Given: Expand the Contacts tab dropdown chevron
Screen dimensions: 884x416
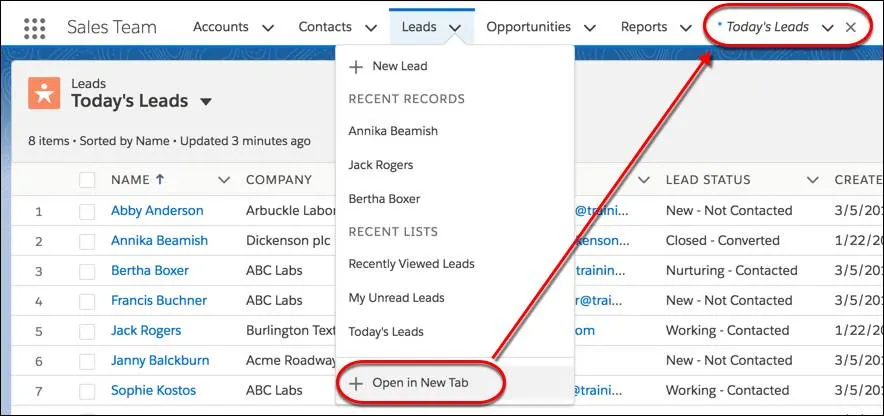Looking at the screenshot, I should 371,28.
